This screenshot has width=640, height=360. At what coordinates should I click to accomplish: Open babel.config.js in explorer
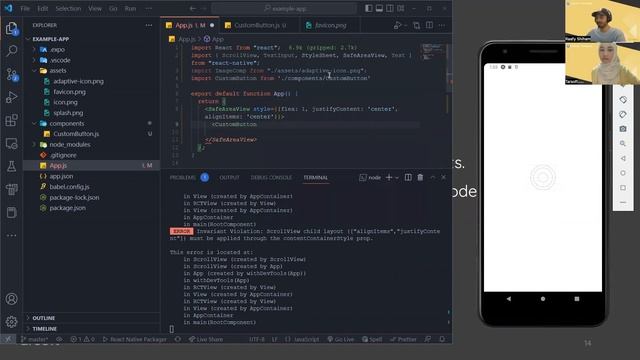tap(69, 187)
